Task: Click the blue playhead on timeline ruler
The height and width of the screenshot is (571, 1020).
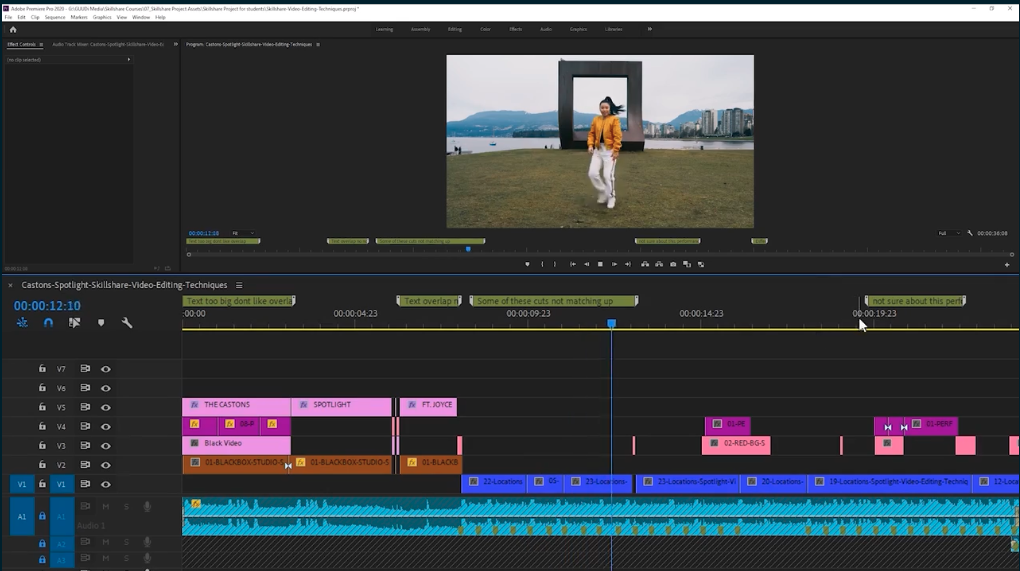Action: click(612, 323)
